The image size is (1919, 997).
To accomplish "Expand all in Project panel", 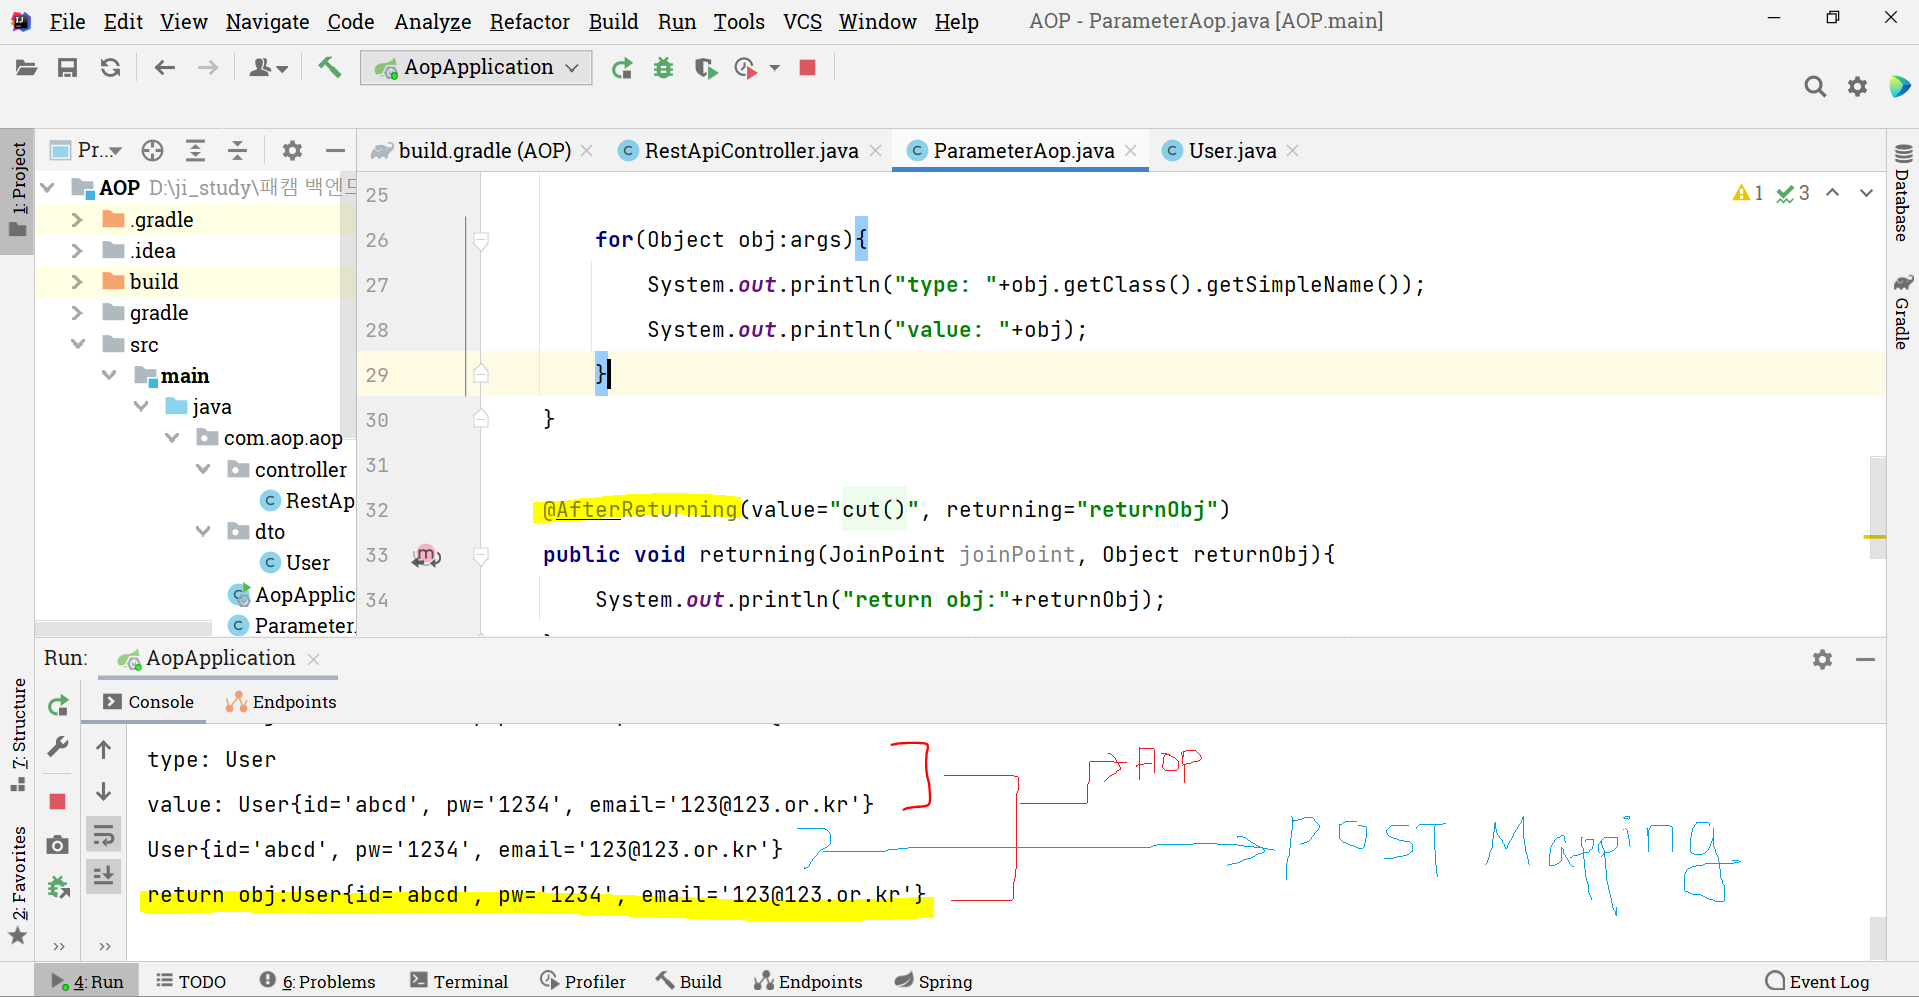I will point(195,150).
